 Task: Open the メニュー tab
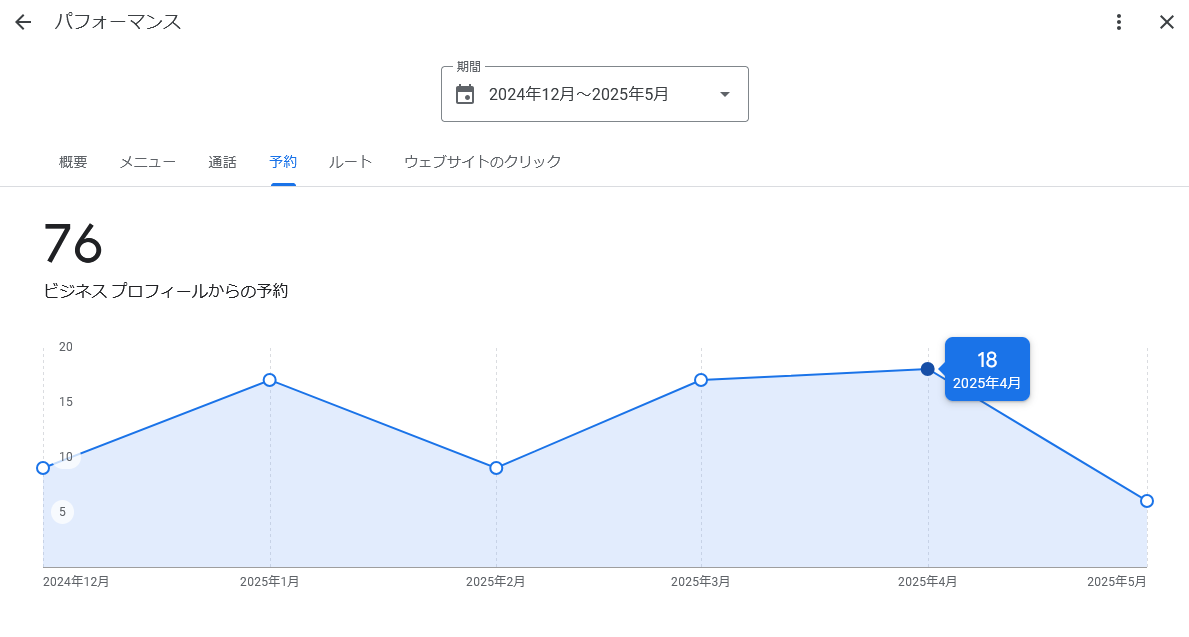(x=148, y=162)
